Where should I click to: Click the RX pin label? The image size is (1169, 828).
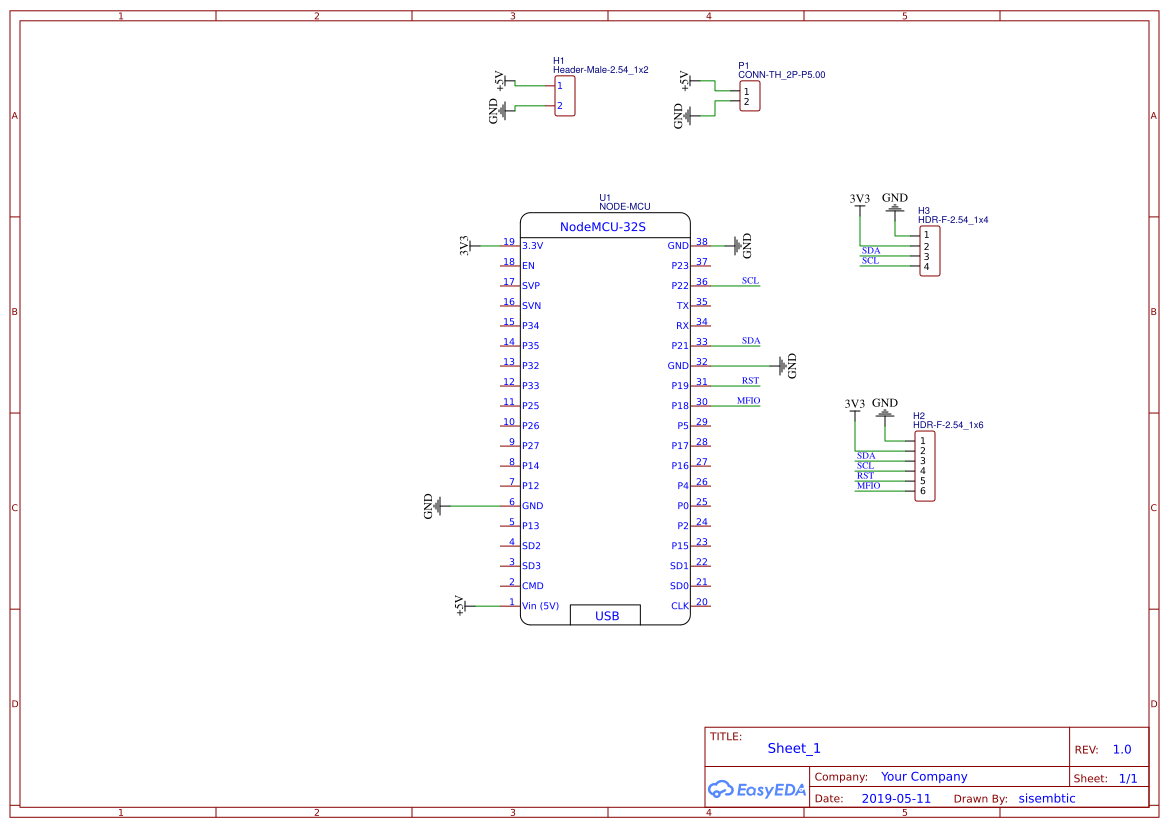pyautogui.click(x=682, y=326)
